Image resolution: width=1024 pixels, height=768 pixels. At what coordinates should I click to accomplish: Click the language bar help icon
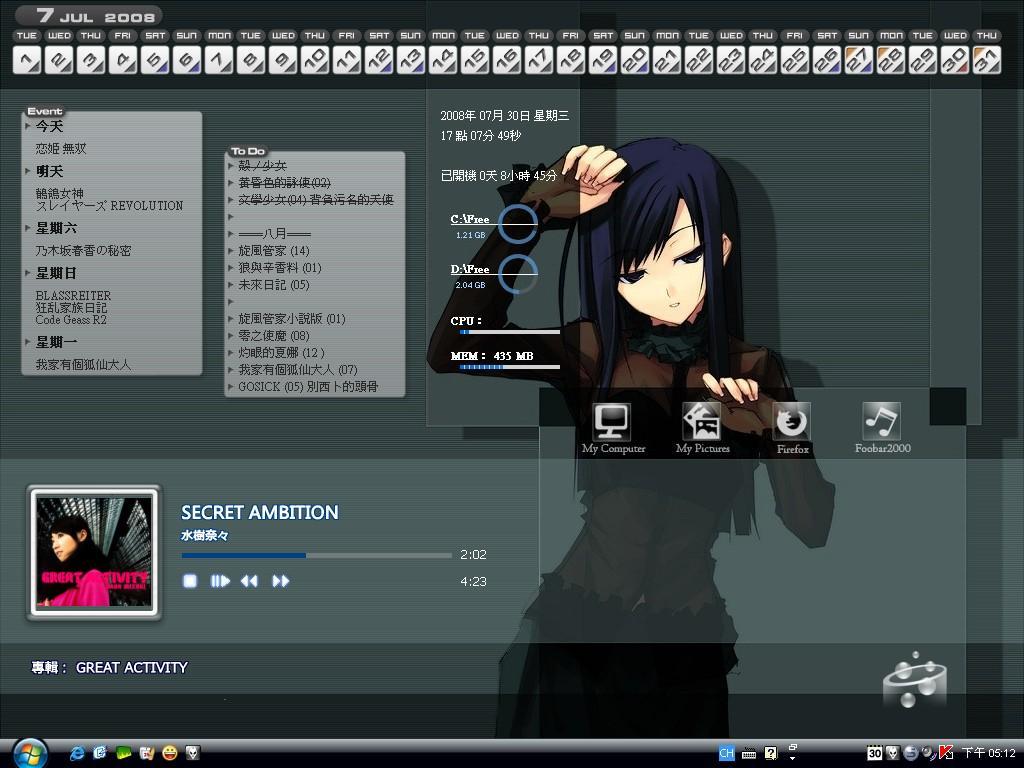(771, 753)
